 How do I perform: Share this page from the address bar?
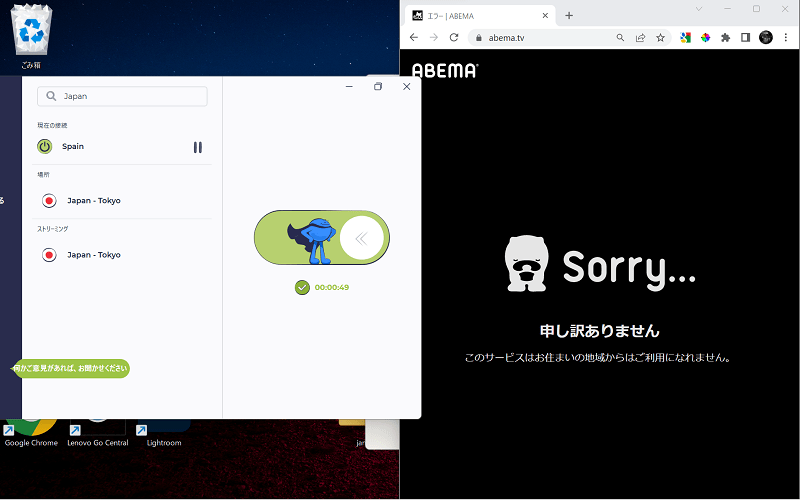point(640,37)
